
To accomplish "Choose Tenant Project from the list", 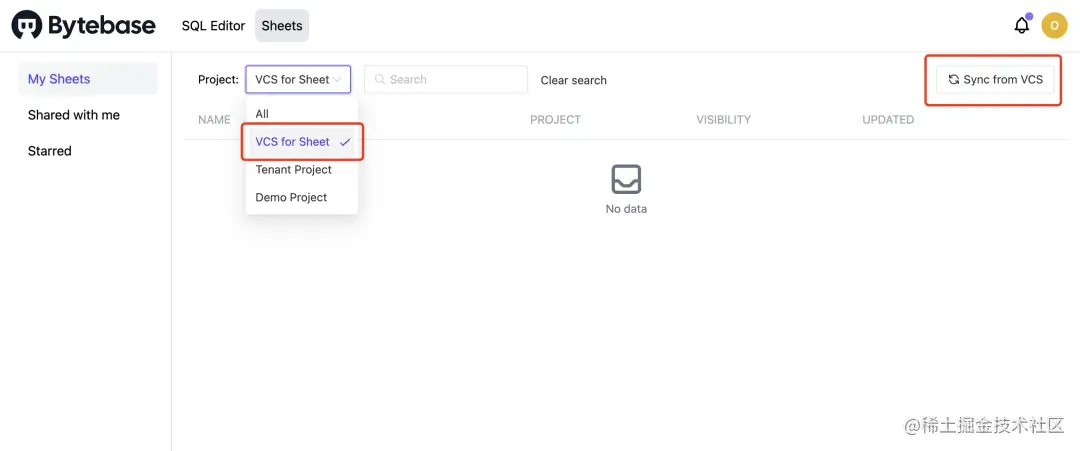I will (x=302, y=169).
